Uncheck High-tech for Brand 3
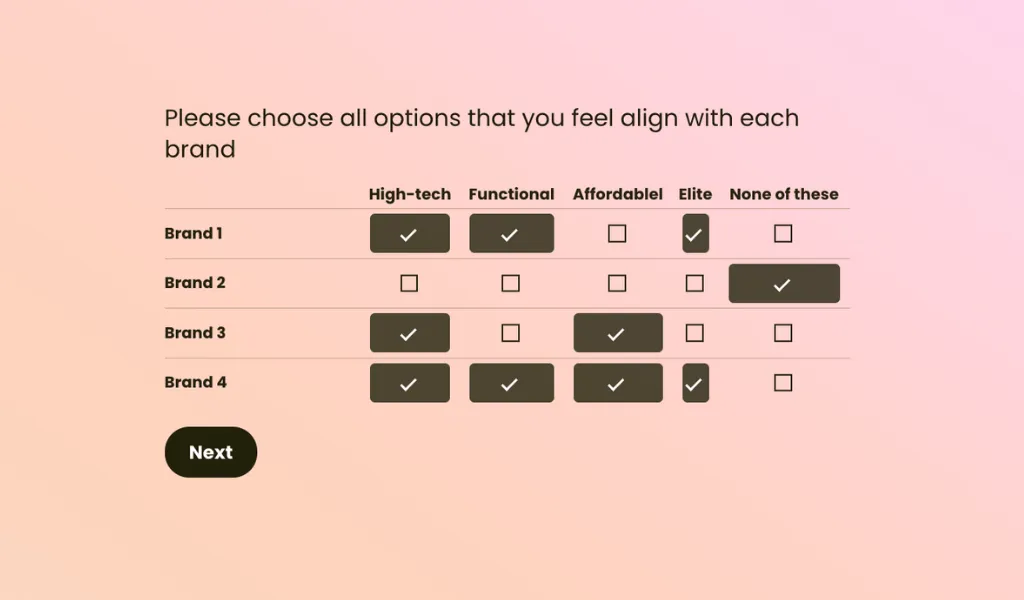 click(409, 332)
